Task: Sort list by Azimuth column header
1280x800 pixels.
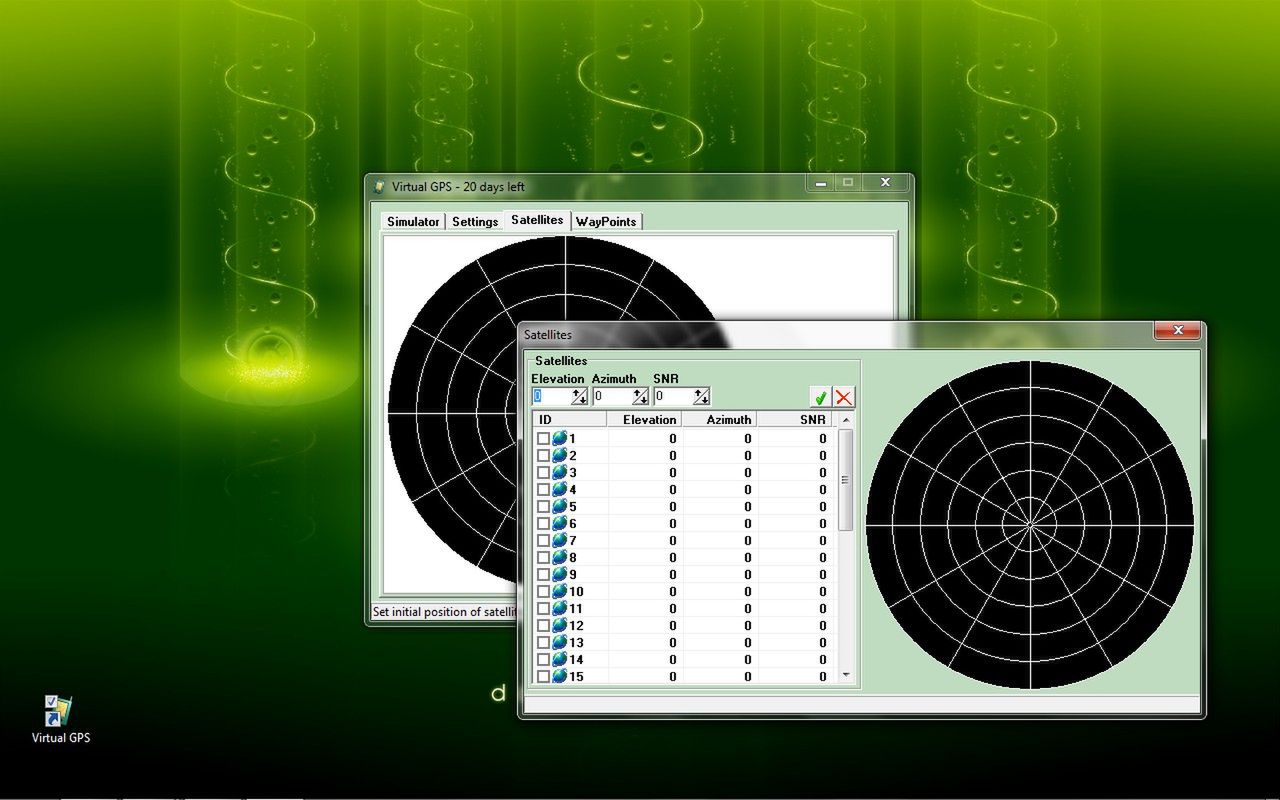Action: click(719, 419)
